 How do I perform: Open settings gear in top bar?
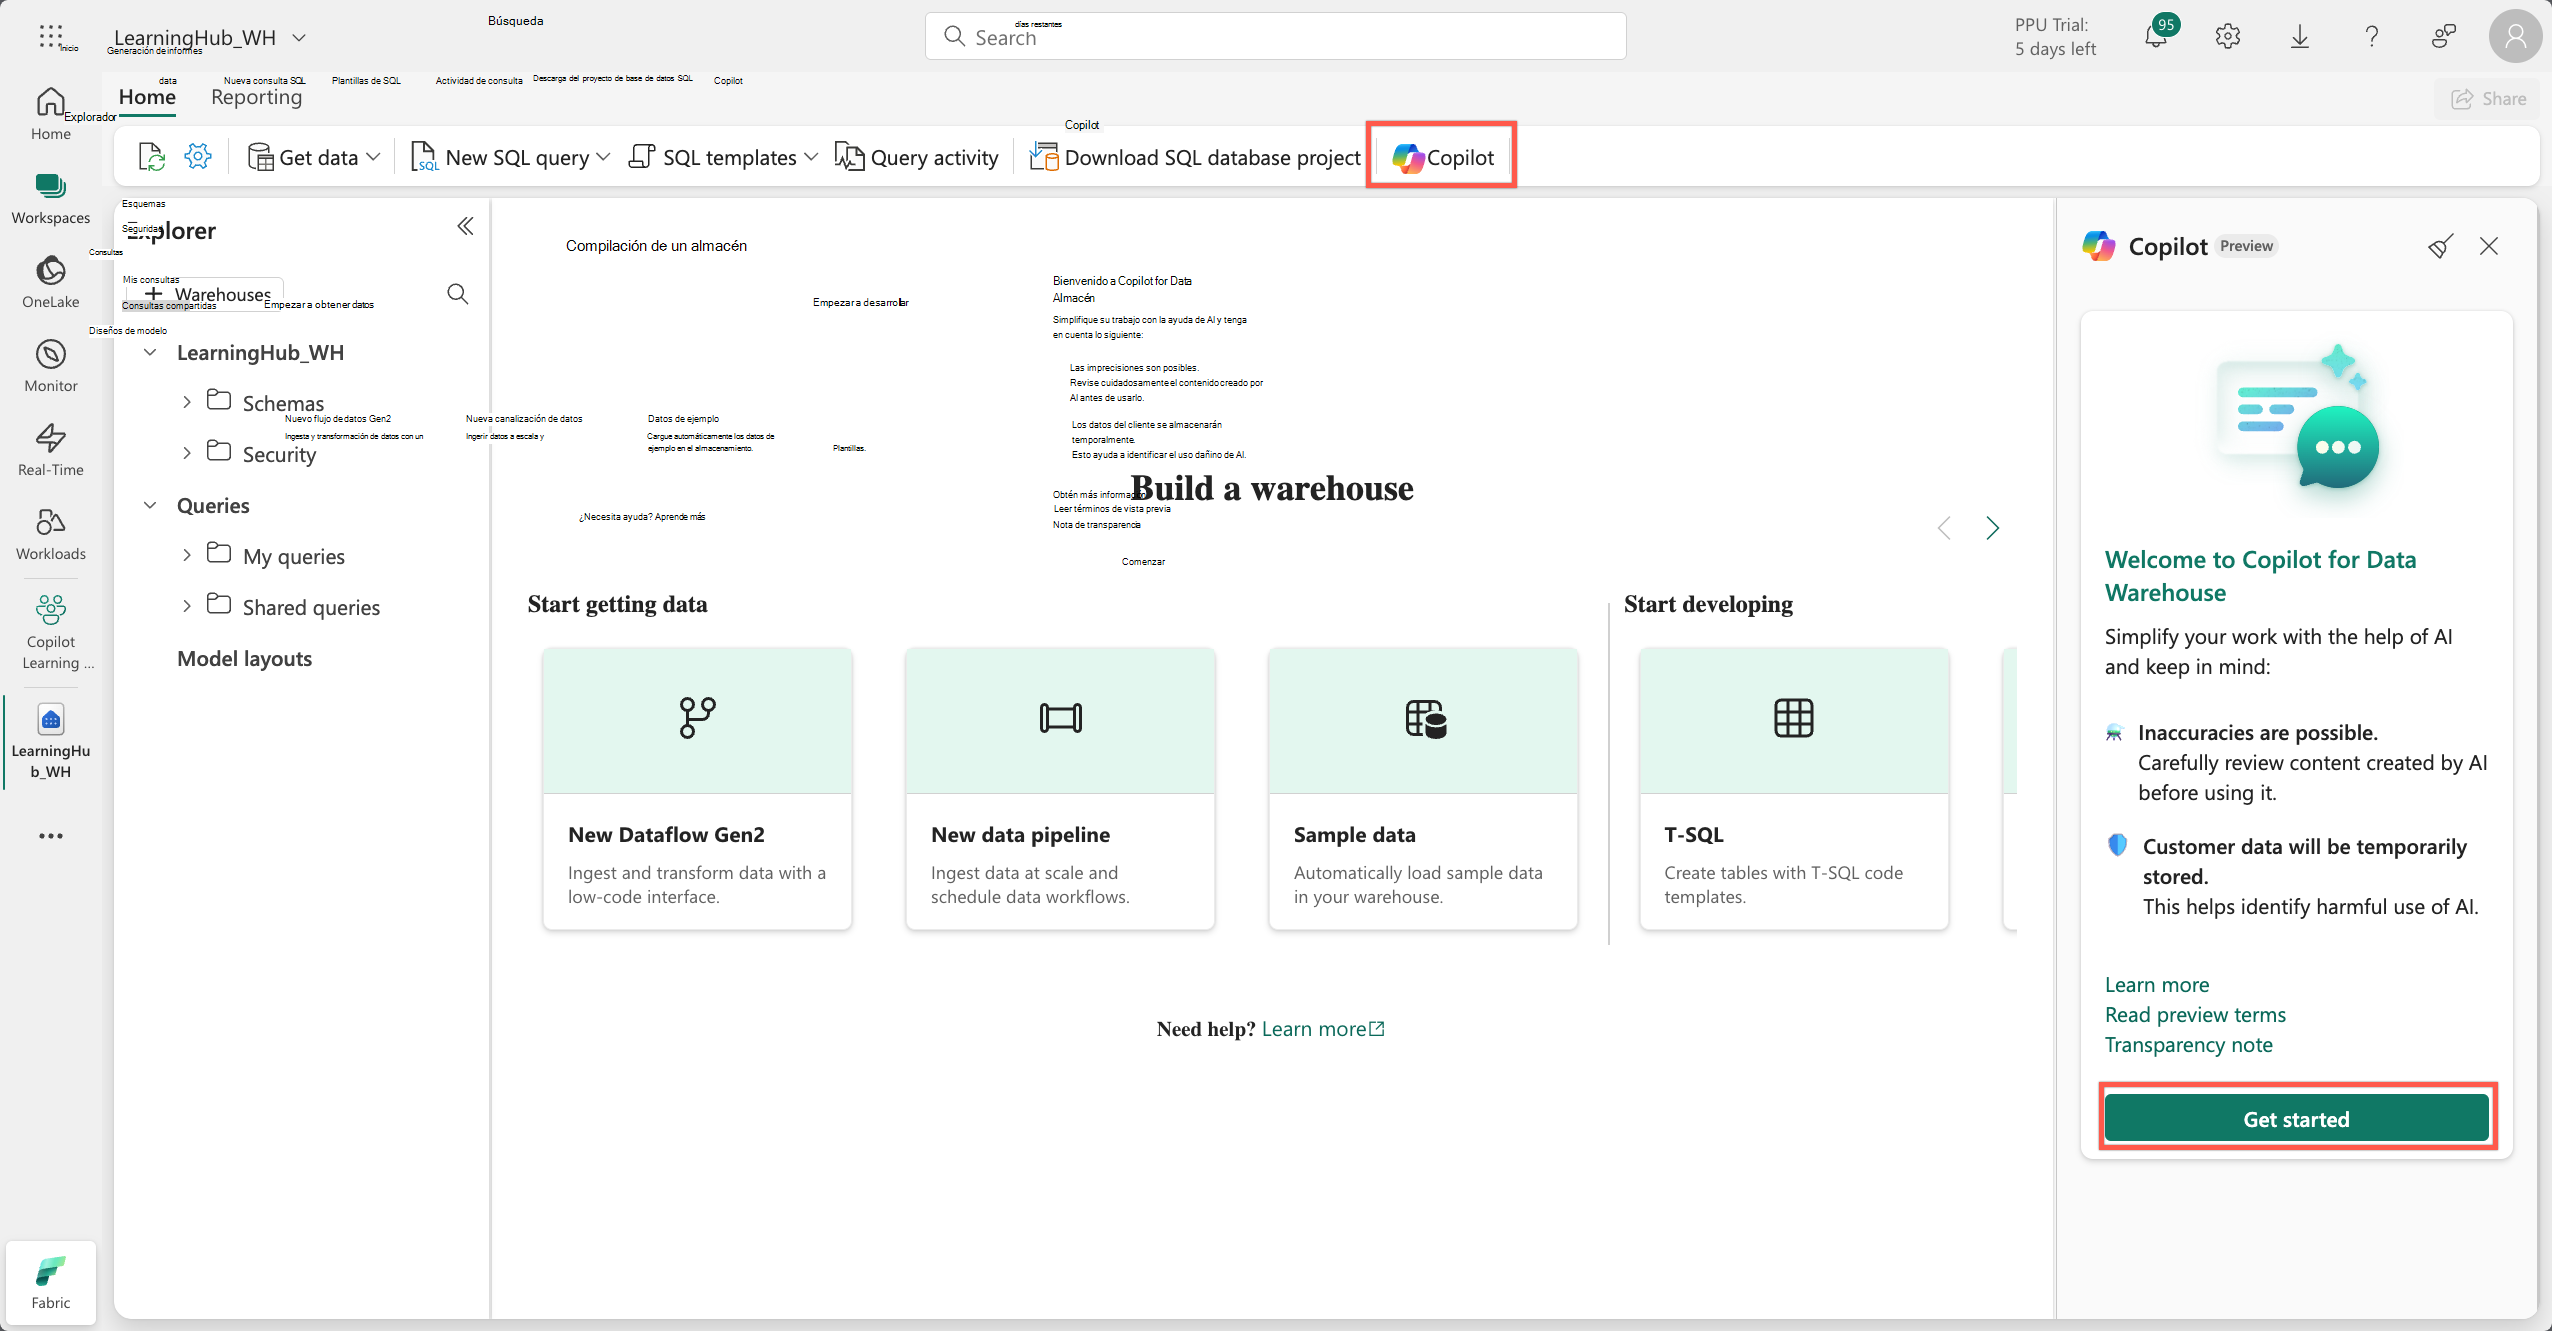pyautogui.click(x=2227, y=37)
